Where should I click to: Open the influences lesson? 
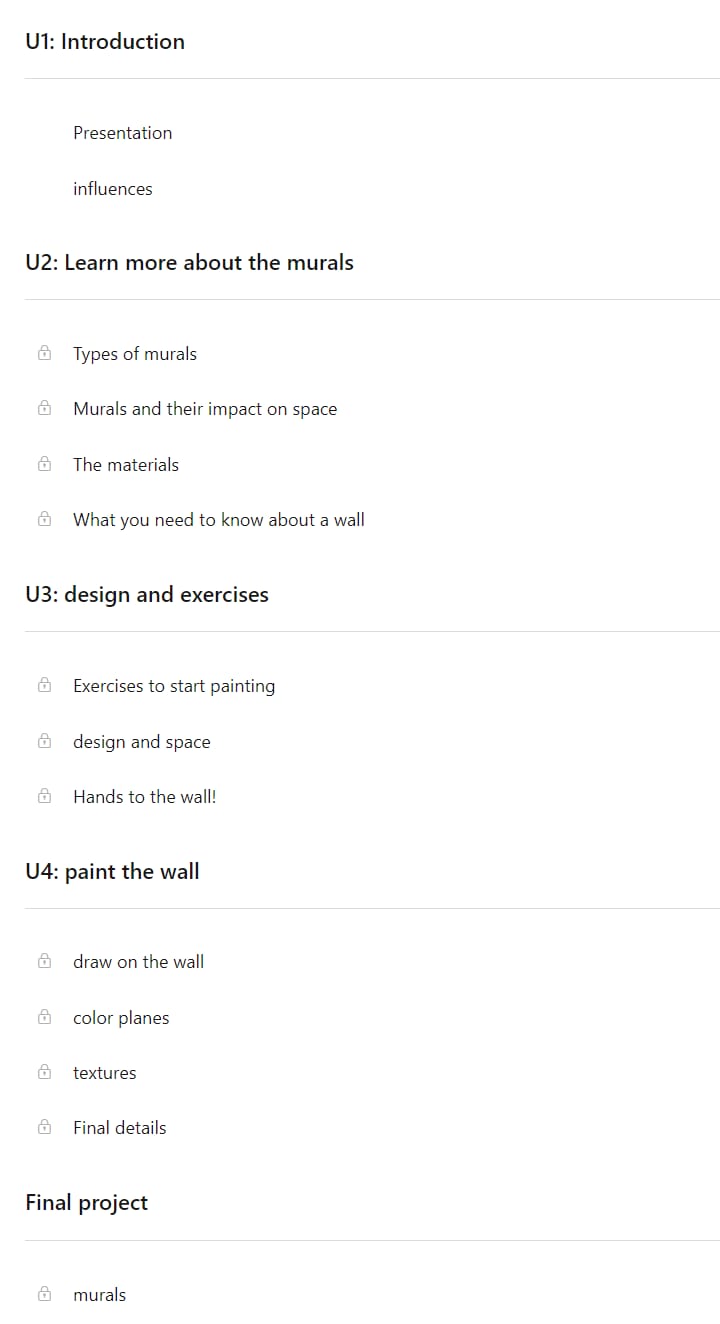click(x=113, y=189)
